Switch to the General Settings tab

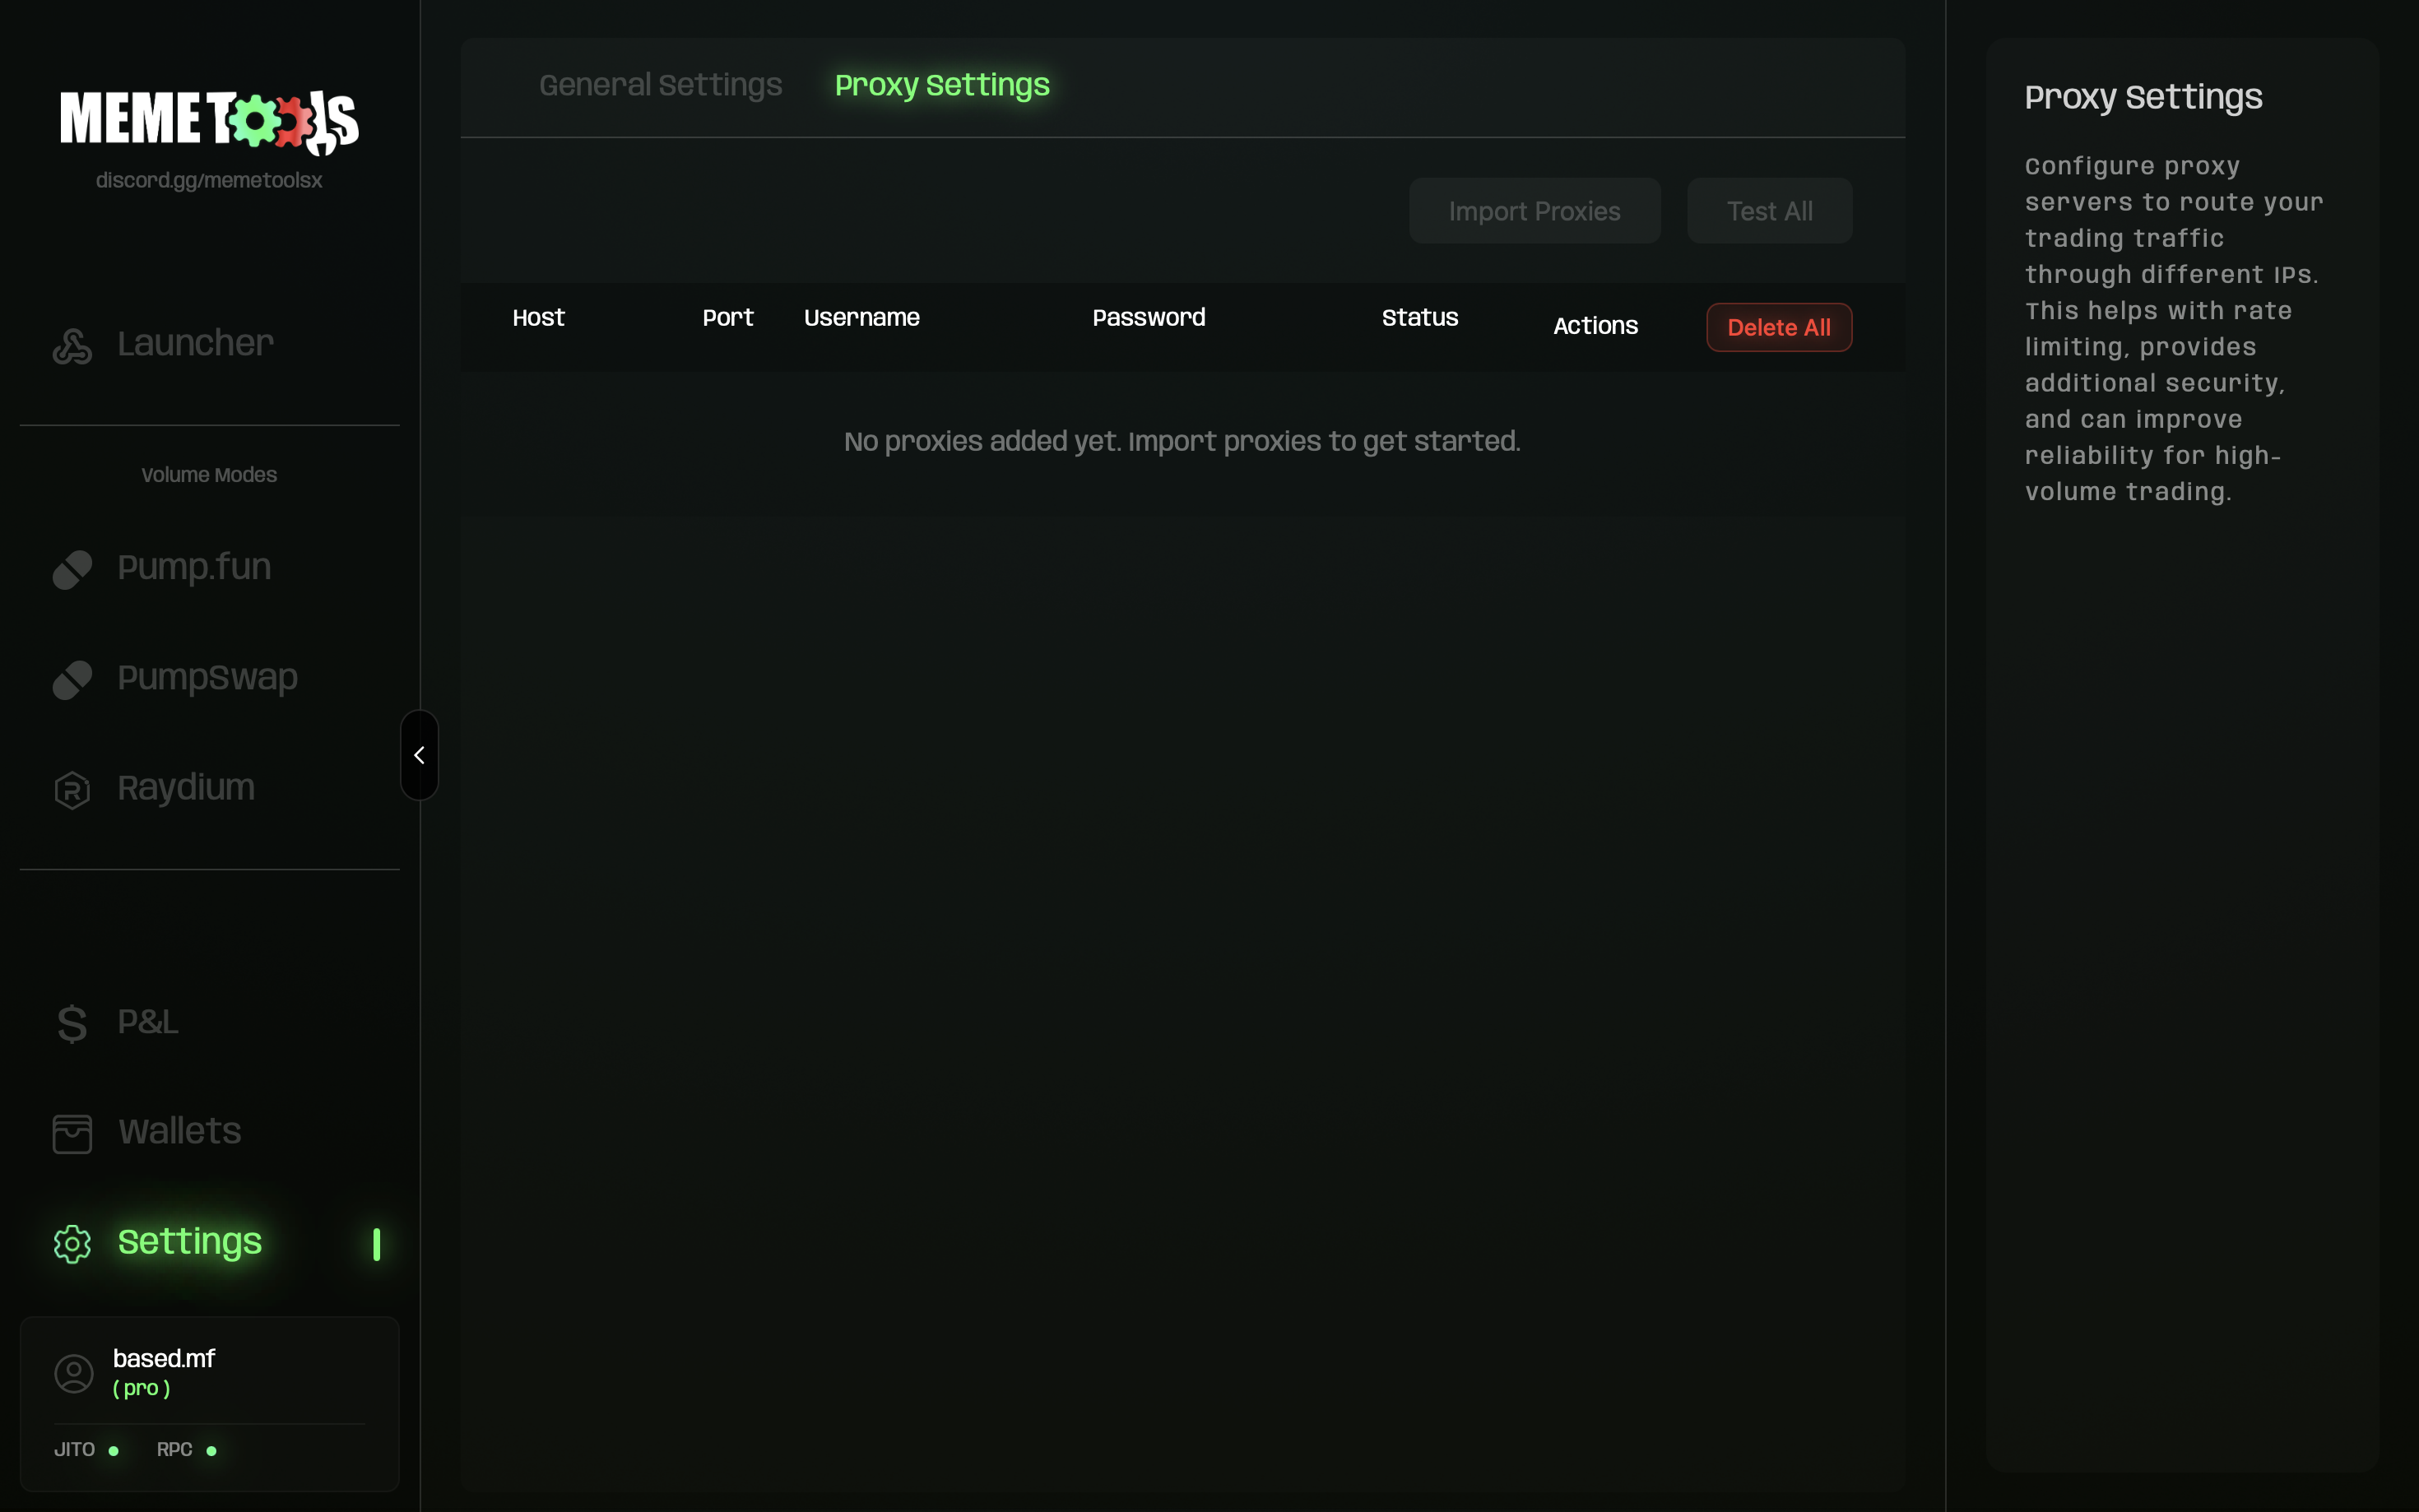click(660, 85)
